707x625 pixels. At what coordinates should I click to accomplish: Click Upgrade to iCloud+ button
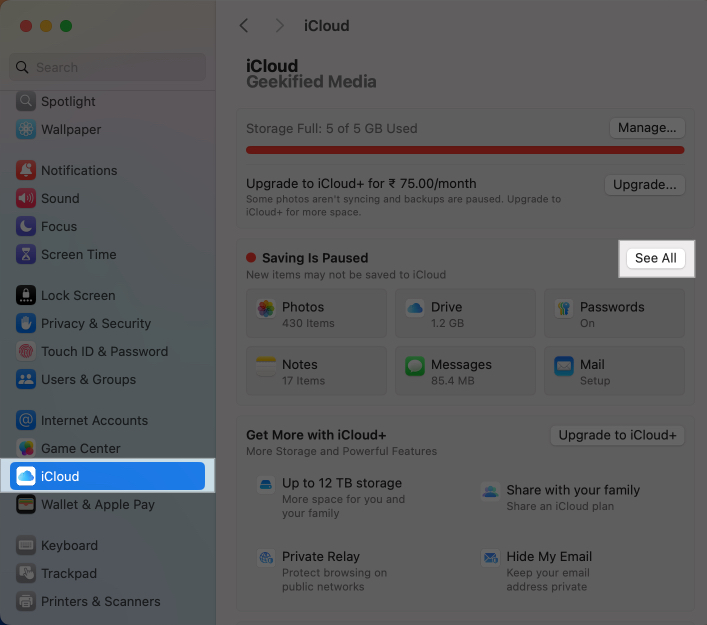pos(617,435)
